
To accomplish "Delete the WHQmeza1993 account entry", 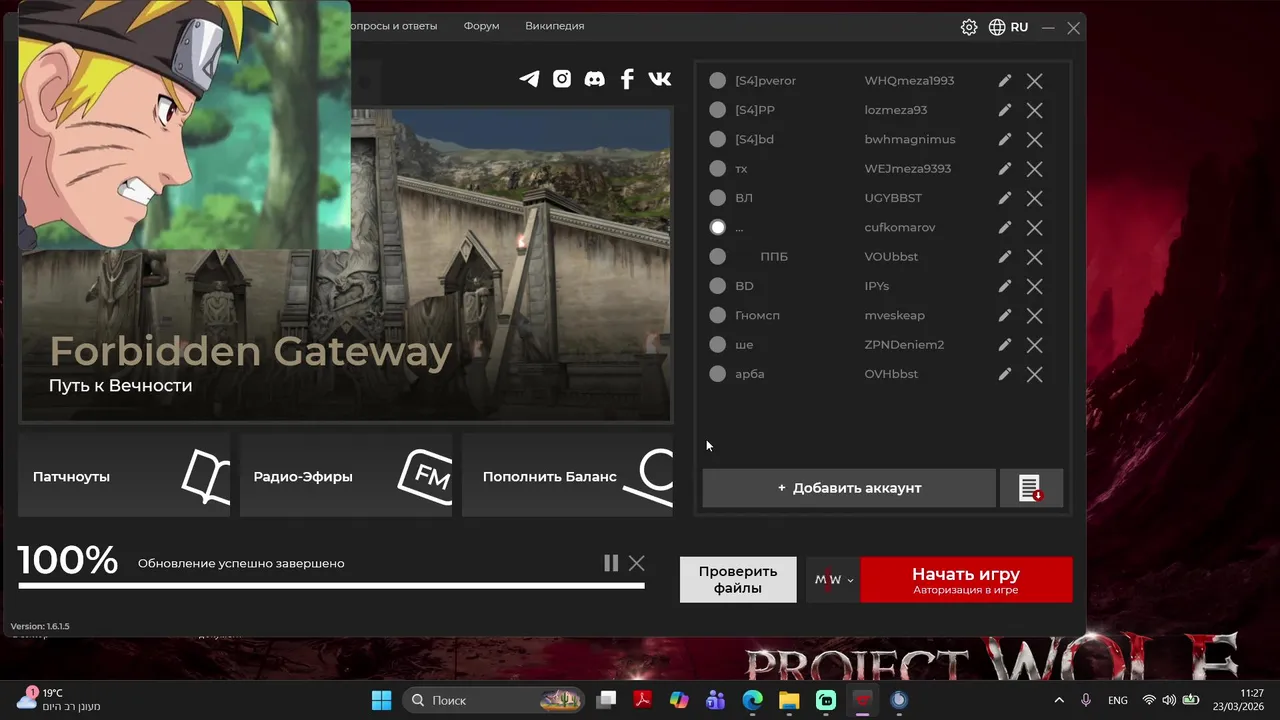I will pyautogui.click(x=1035, y=81).
